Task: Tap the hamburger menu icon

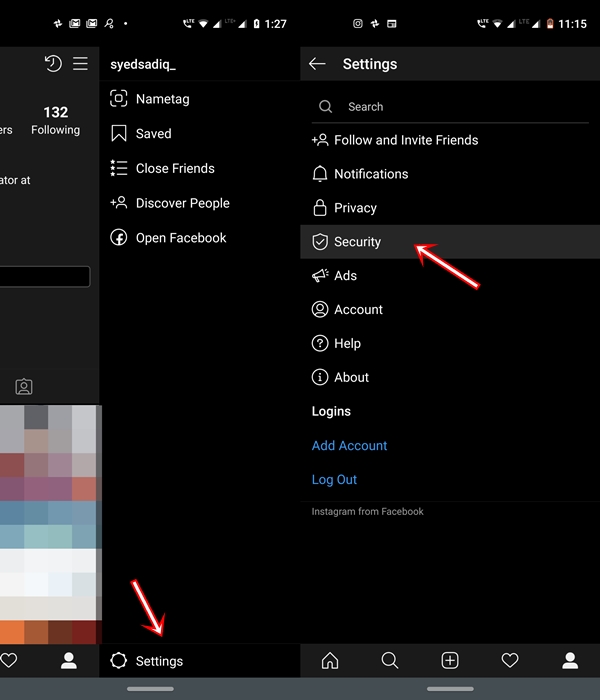Action: (80, 63)
